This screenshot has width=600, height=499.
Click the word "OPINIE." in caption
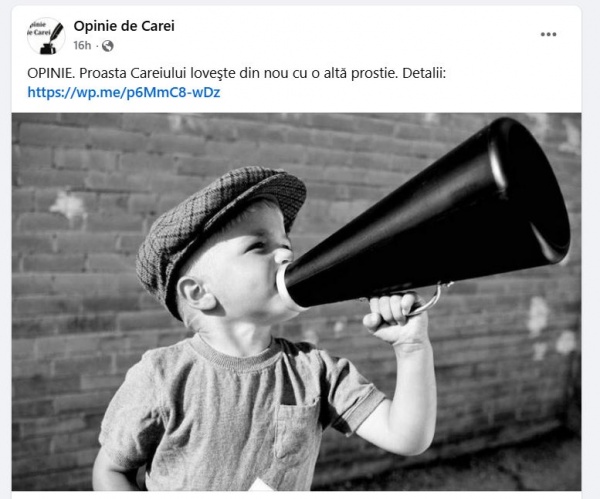(x=51, y=73)
